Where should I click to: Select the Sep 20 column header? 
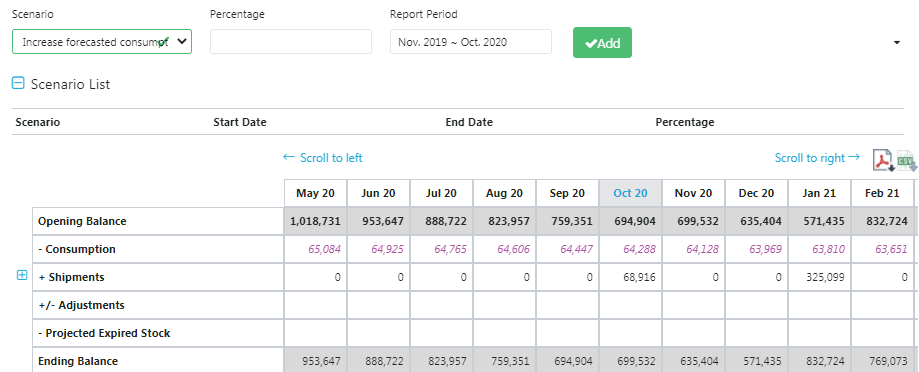tap(567, 193)
